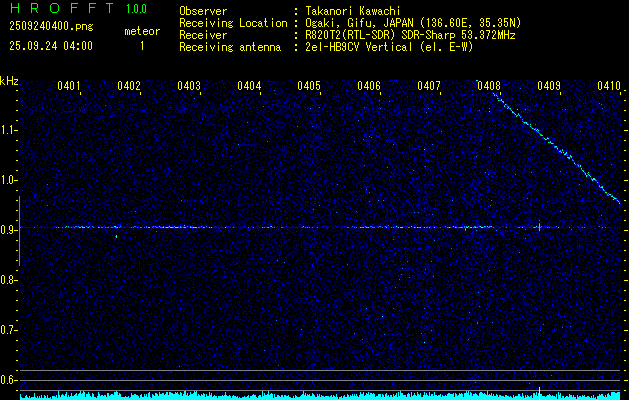Click the 0.9 frequency axis label

point(7,230)
